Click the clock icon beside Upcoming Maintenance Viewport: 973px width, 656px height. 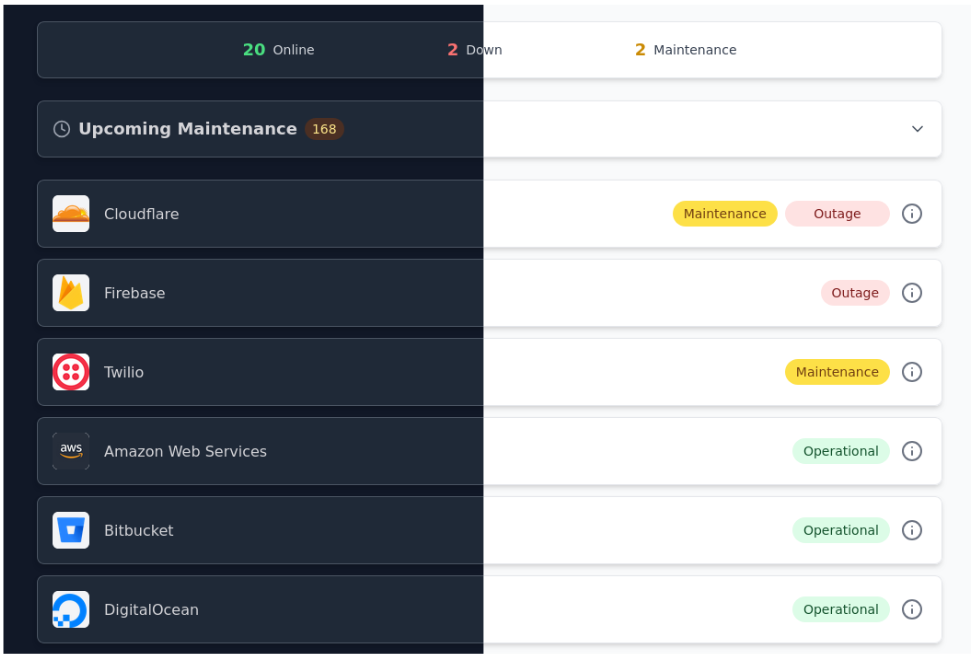61,129
